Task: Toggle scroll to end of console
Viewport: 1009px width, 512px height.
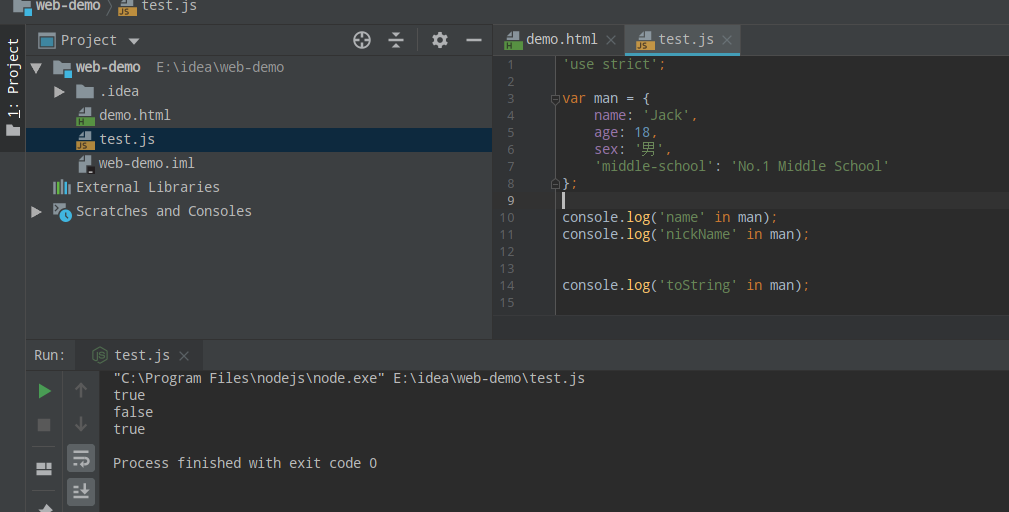Action: point(81,492)
